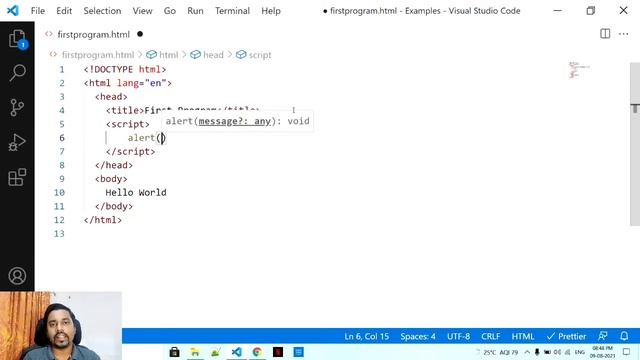Open the editor More Actions menu
The image size is (640, 360).
[x=623, y=34]
